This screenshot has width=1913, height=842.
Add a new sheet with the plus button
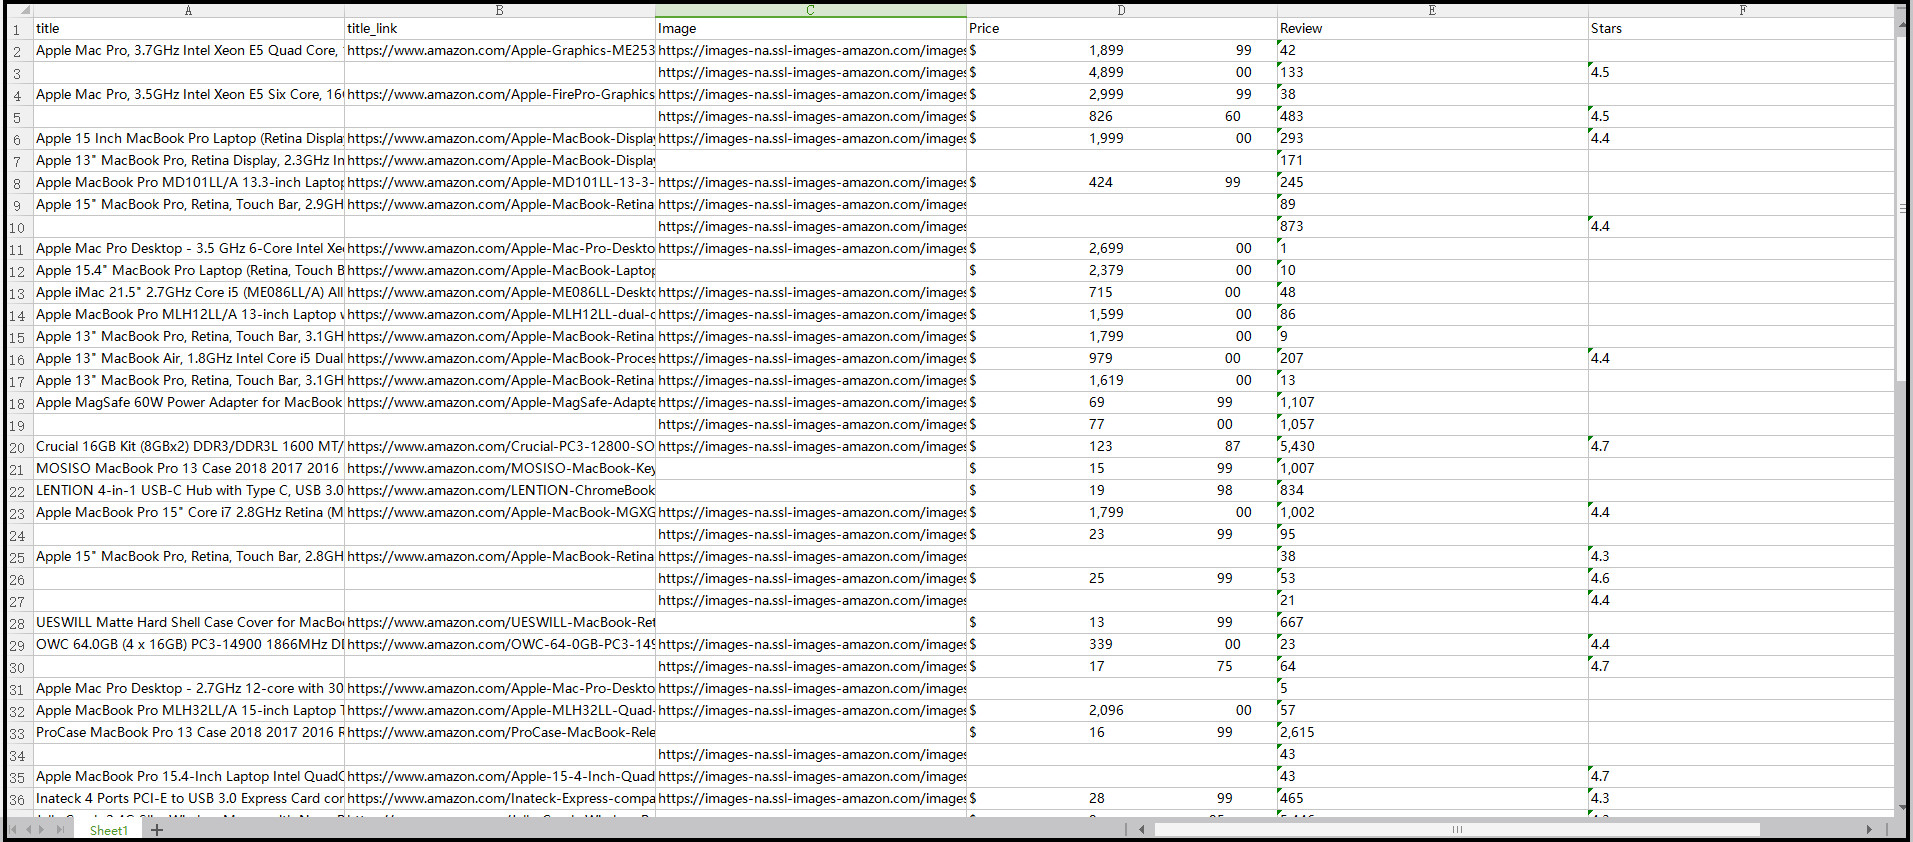click(157, 830)
